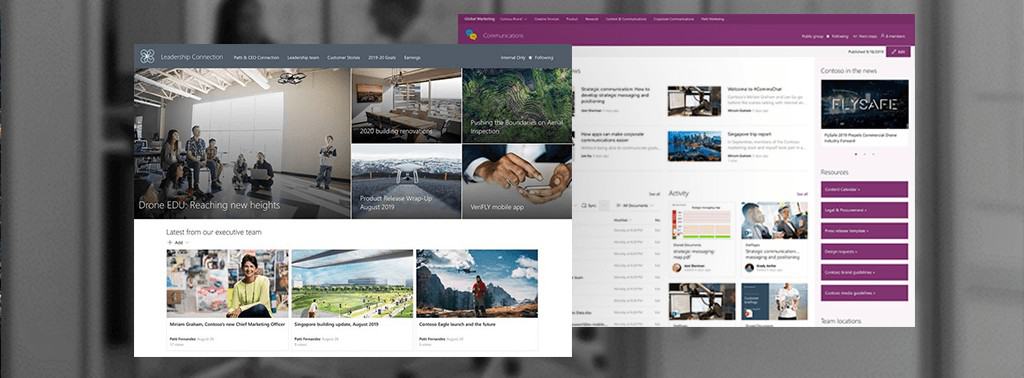Open FlySafe news image in Contoso in the news
Image resolution: width=1024 pixels, height=378 pixels.
(x=864, y=104)
